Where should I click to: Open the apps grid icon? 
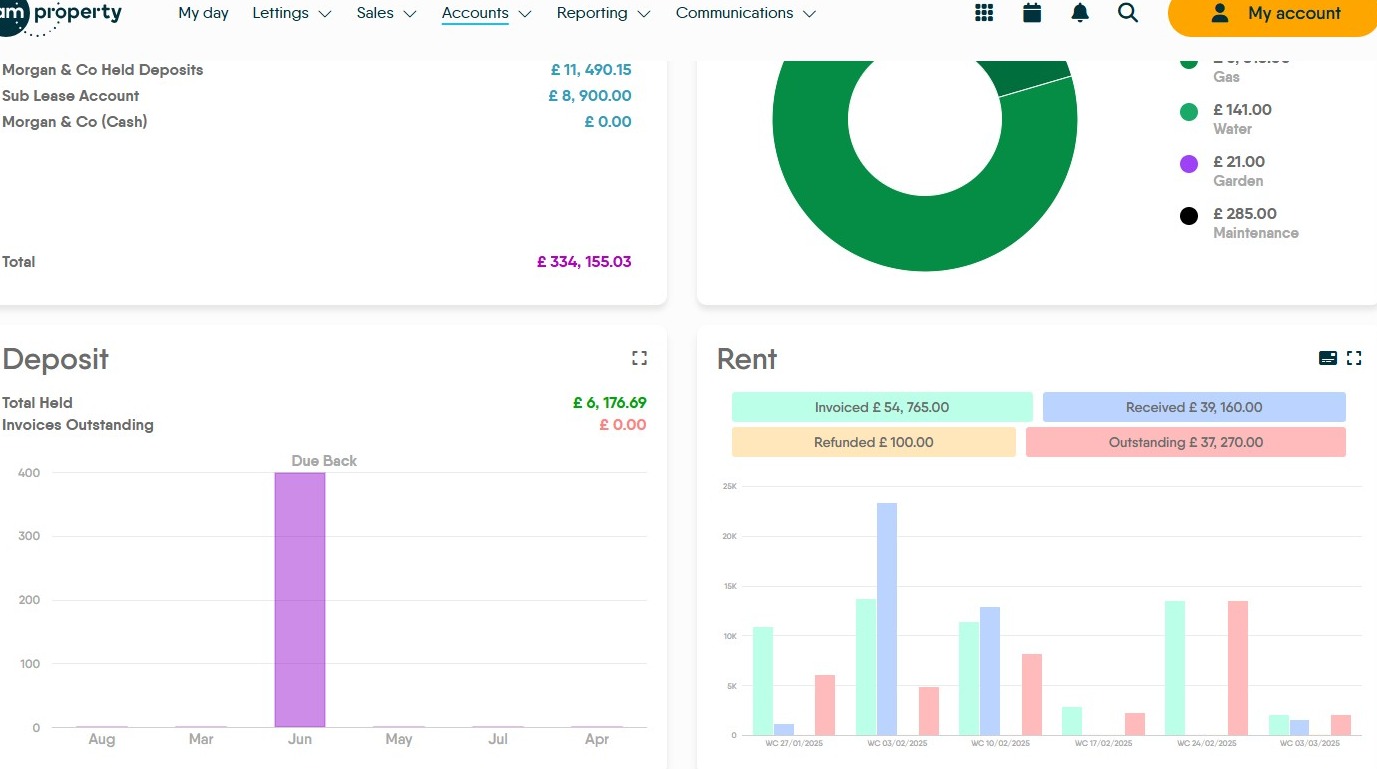point(984,13)
